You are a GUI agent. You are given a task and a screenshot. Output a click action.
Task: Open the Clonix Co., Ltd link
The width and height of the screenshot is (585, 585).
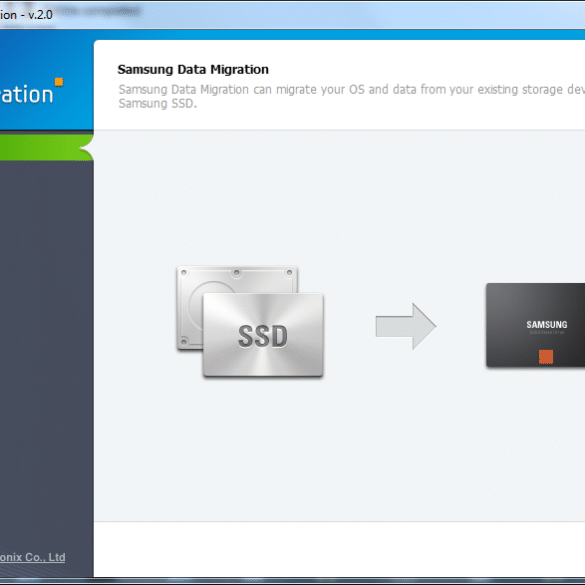(32, 557)
